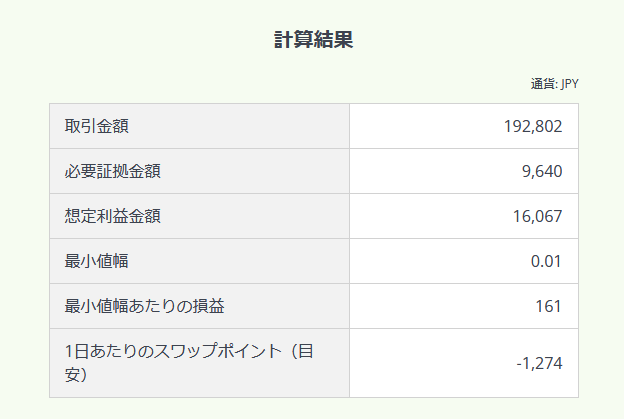The width and height of the screenshot is (624, 419).
Task: Select the 16,067 expected profit value
Action: (538, 216)
